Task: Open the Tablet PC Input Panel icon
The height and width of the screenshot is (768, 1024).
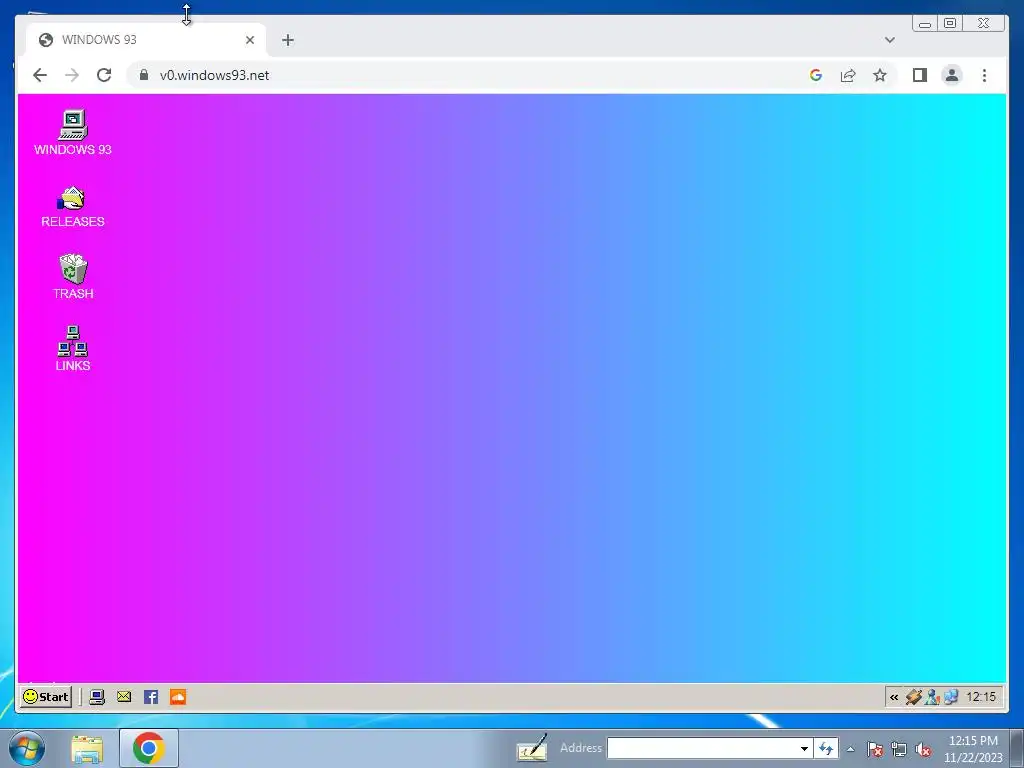Action: tap(532, 748)
